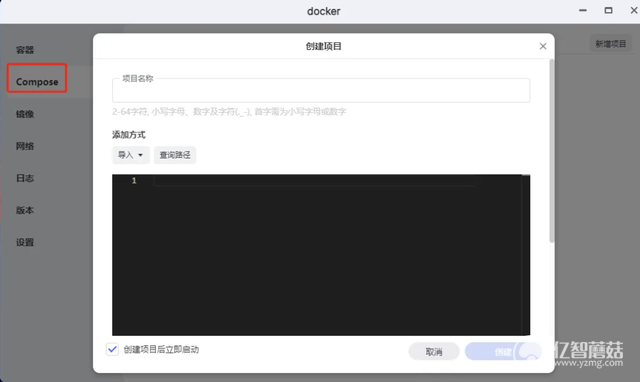Click the 查询路径 button

(175, 155)
